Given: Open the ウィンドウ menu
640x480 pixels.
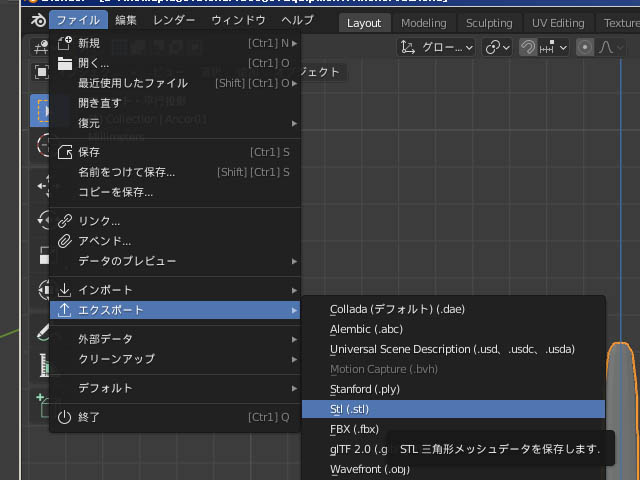Looking at the screenshot, I should pyautogui.click(x=238, y=20).
